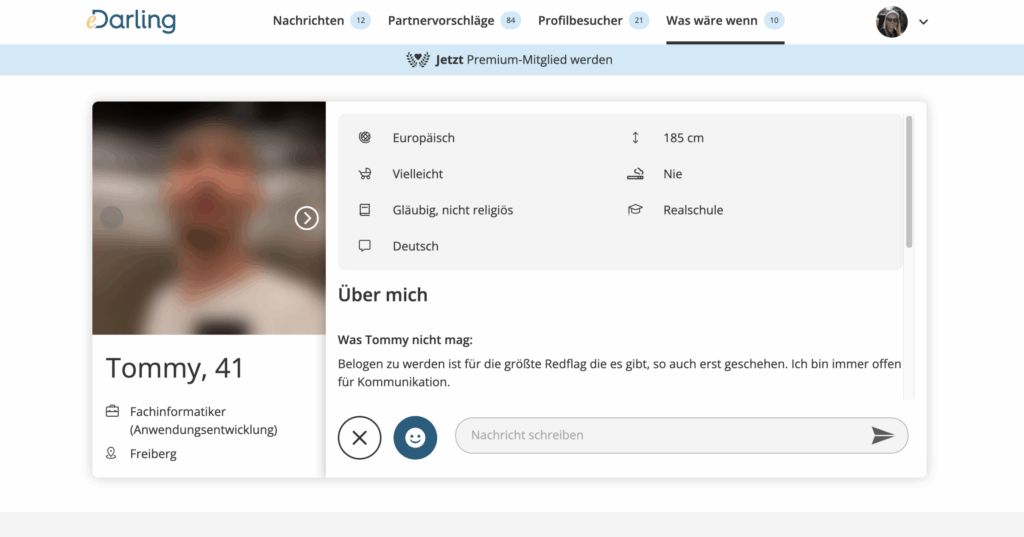Click the name text "Tommy, 41"

pos(174,368)
